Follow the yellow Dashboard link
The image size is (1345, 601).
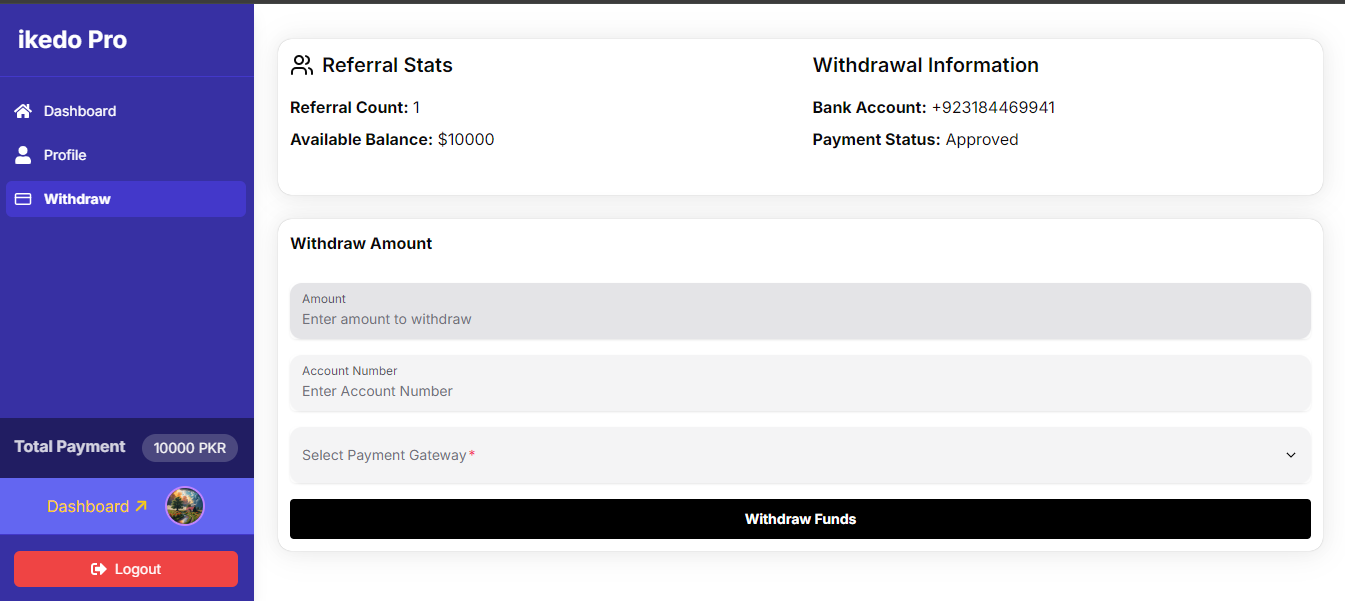coord(88,506)
